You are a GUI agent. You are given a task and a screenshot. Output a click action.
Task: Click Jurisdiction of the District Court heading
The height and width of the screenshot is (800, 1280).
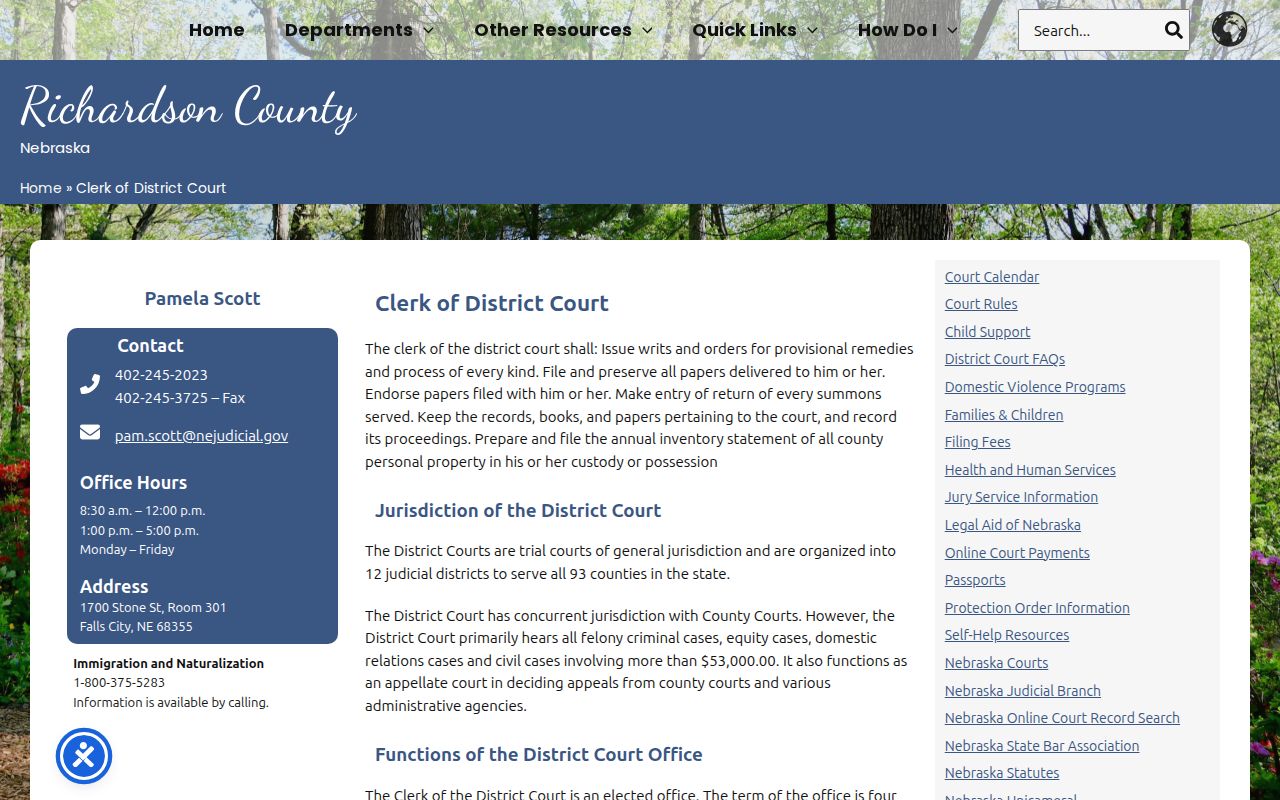(518, 510)
